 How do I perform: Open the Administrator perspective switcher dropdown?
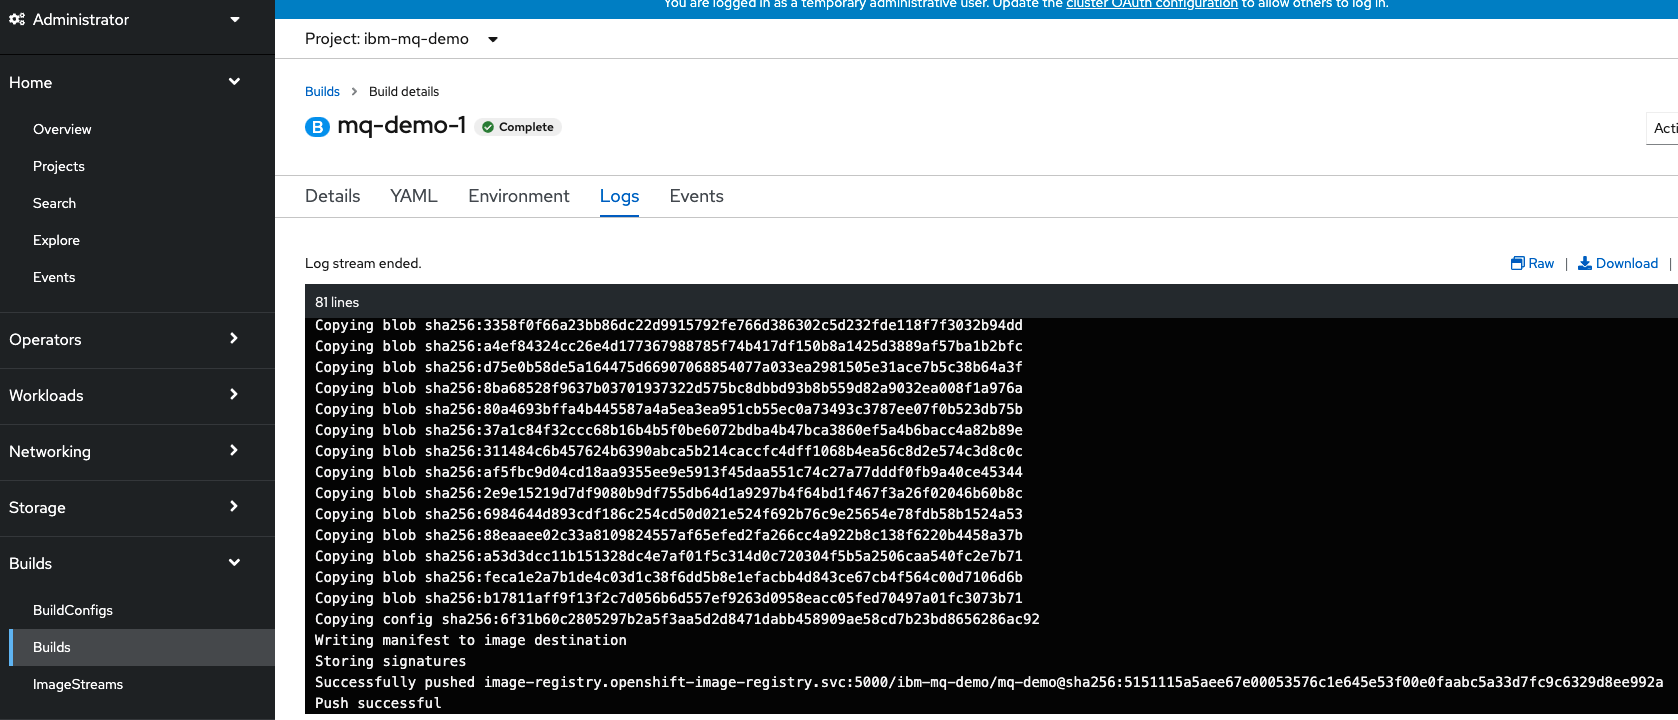click(235, 19)
